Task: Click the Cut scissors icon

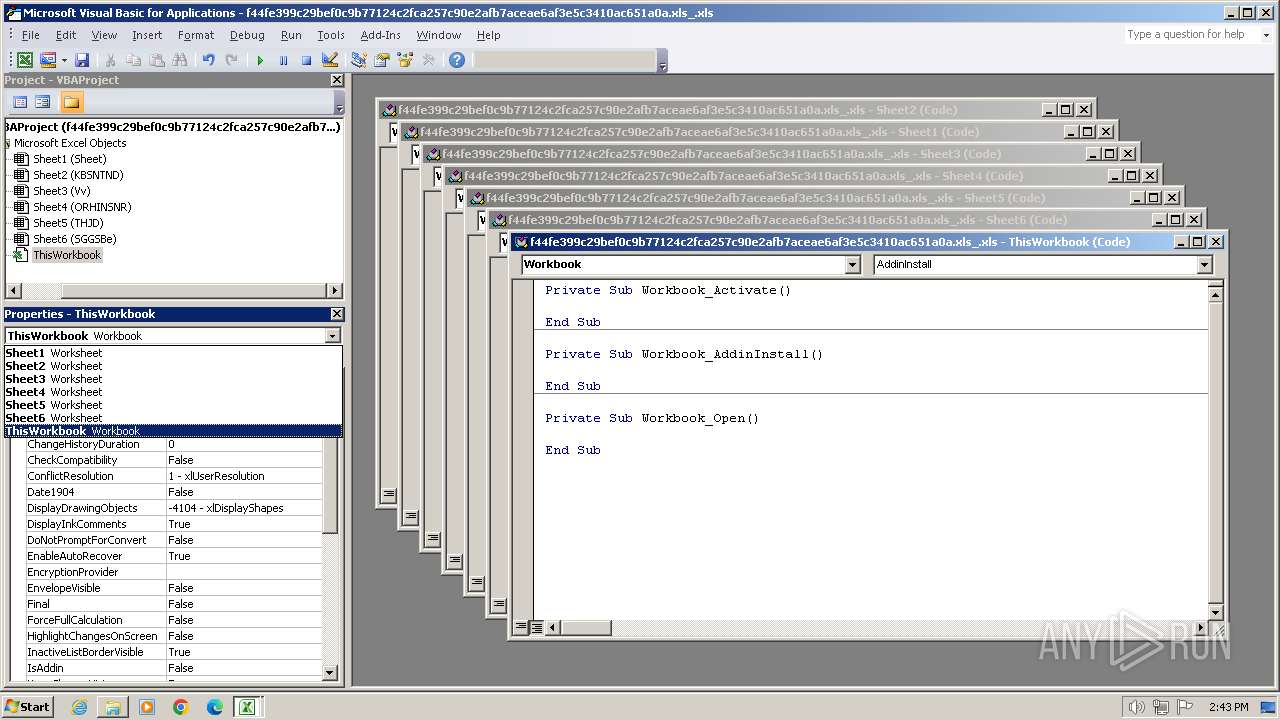Action: [111, 60]
